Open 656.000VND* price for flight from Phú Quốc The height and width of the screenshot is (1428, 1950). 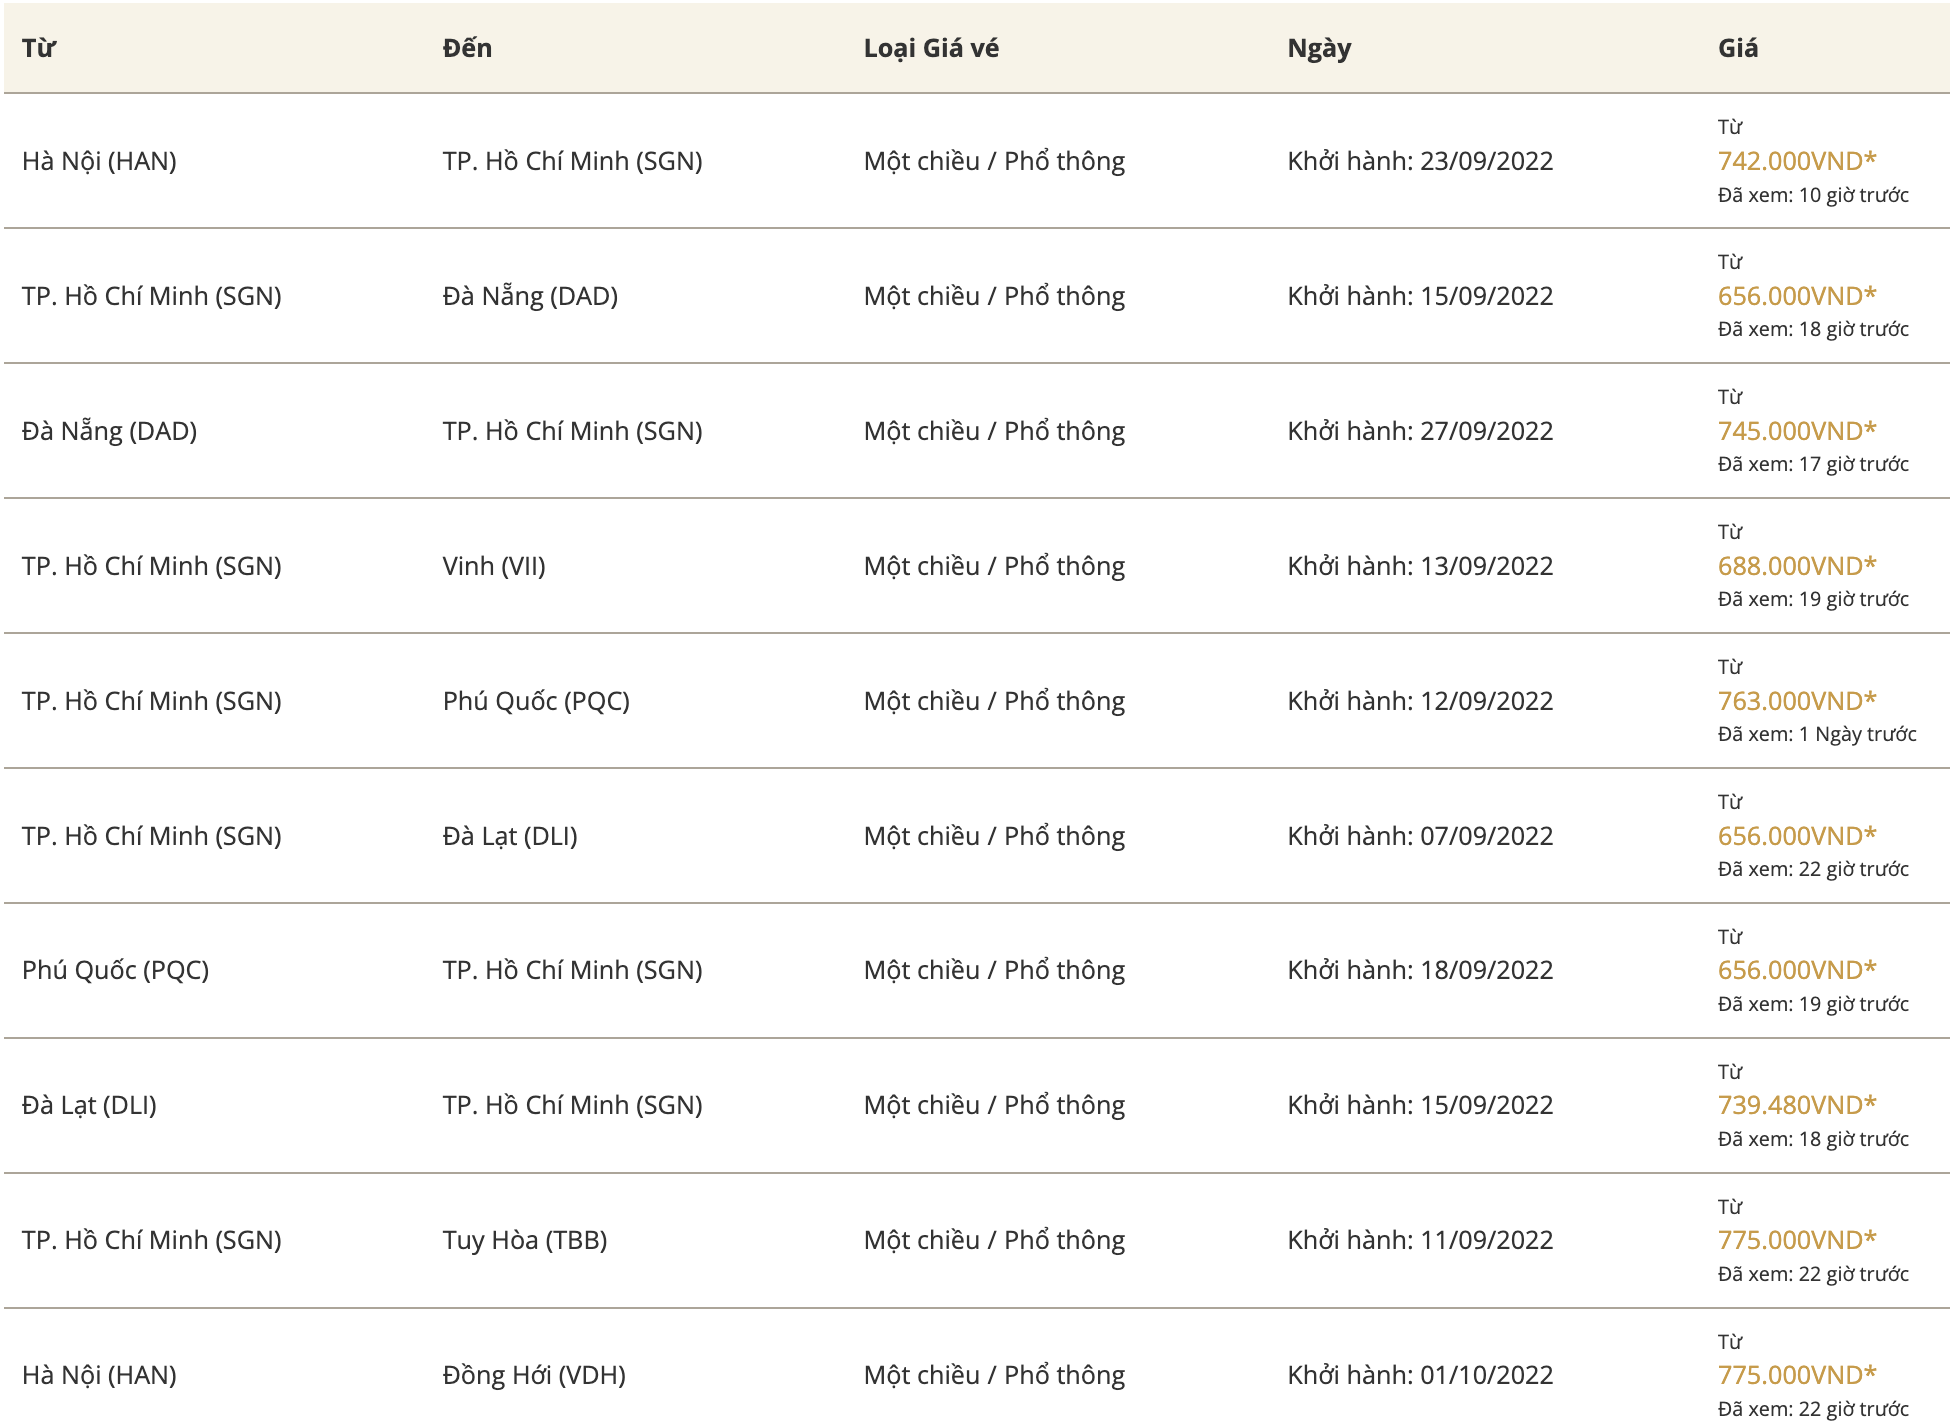click(x=1797, y=970)
